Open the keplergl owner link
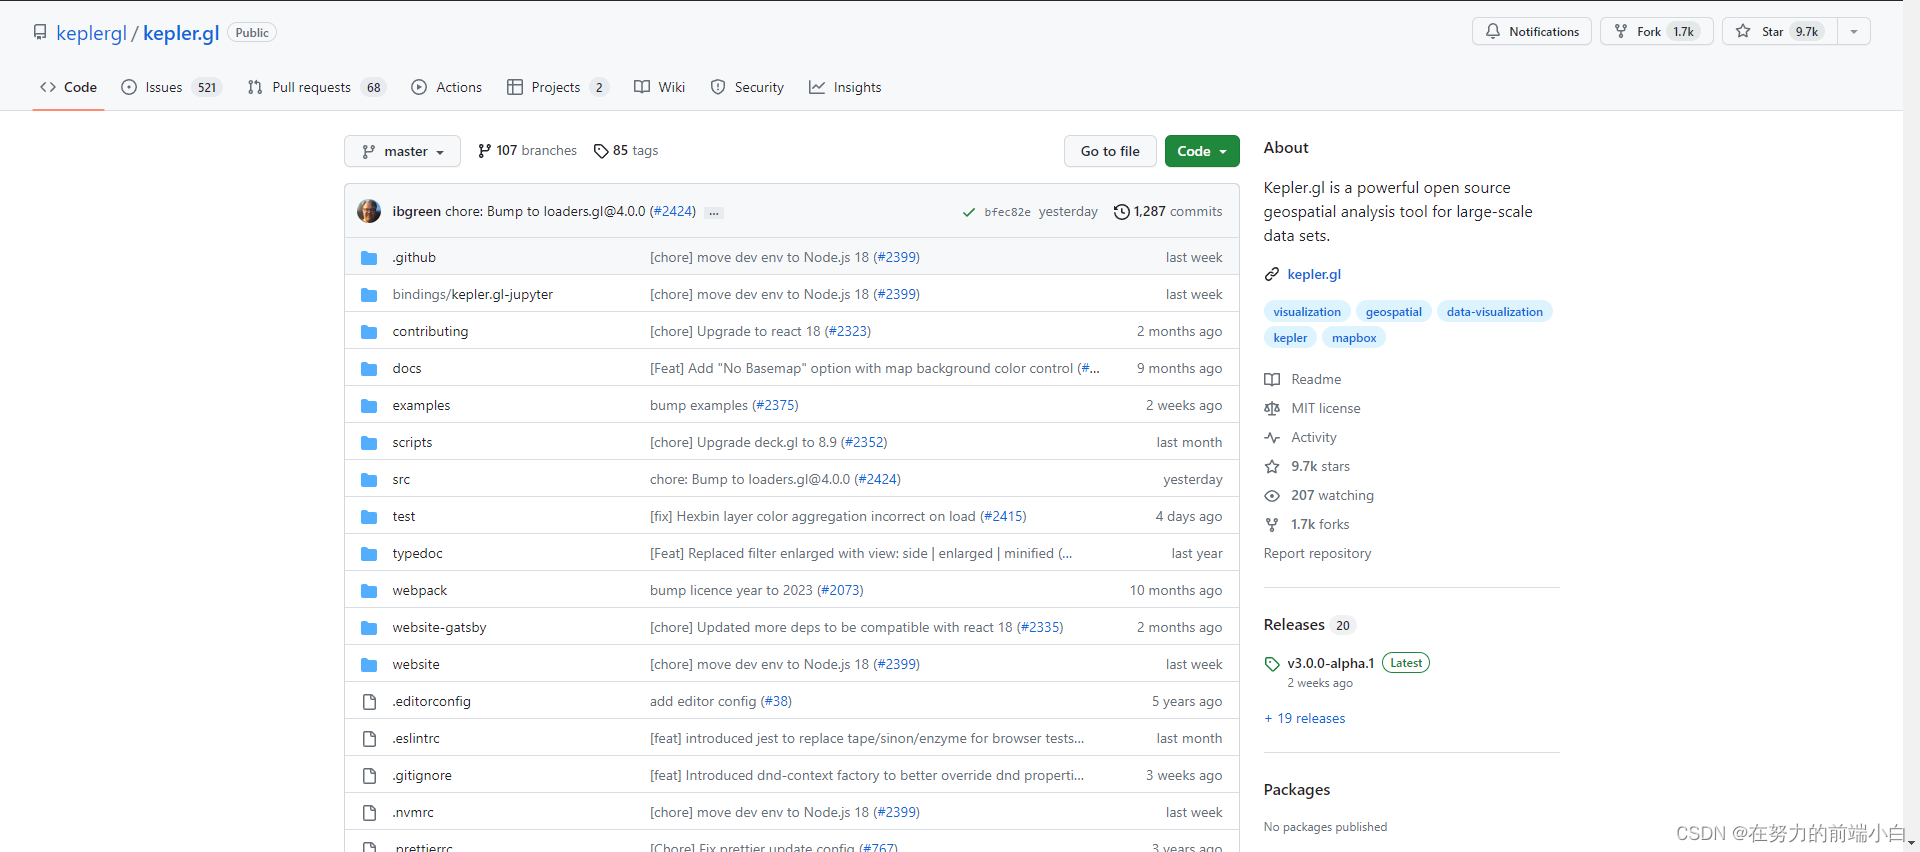This screenshot has height=852, width=1920. click(x=91, y=33)
